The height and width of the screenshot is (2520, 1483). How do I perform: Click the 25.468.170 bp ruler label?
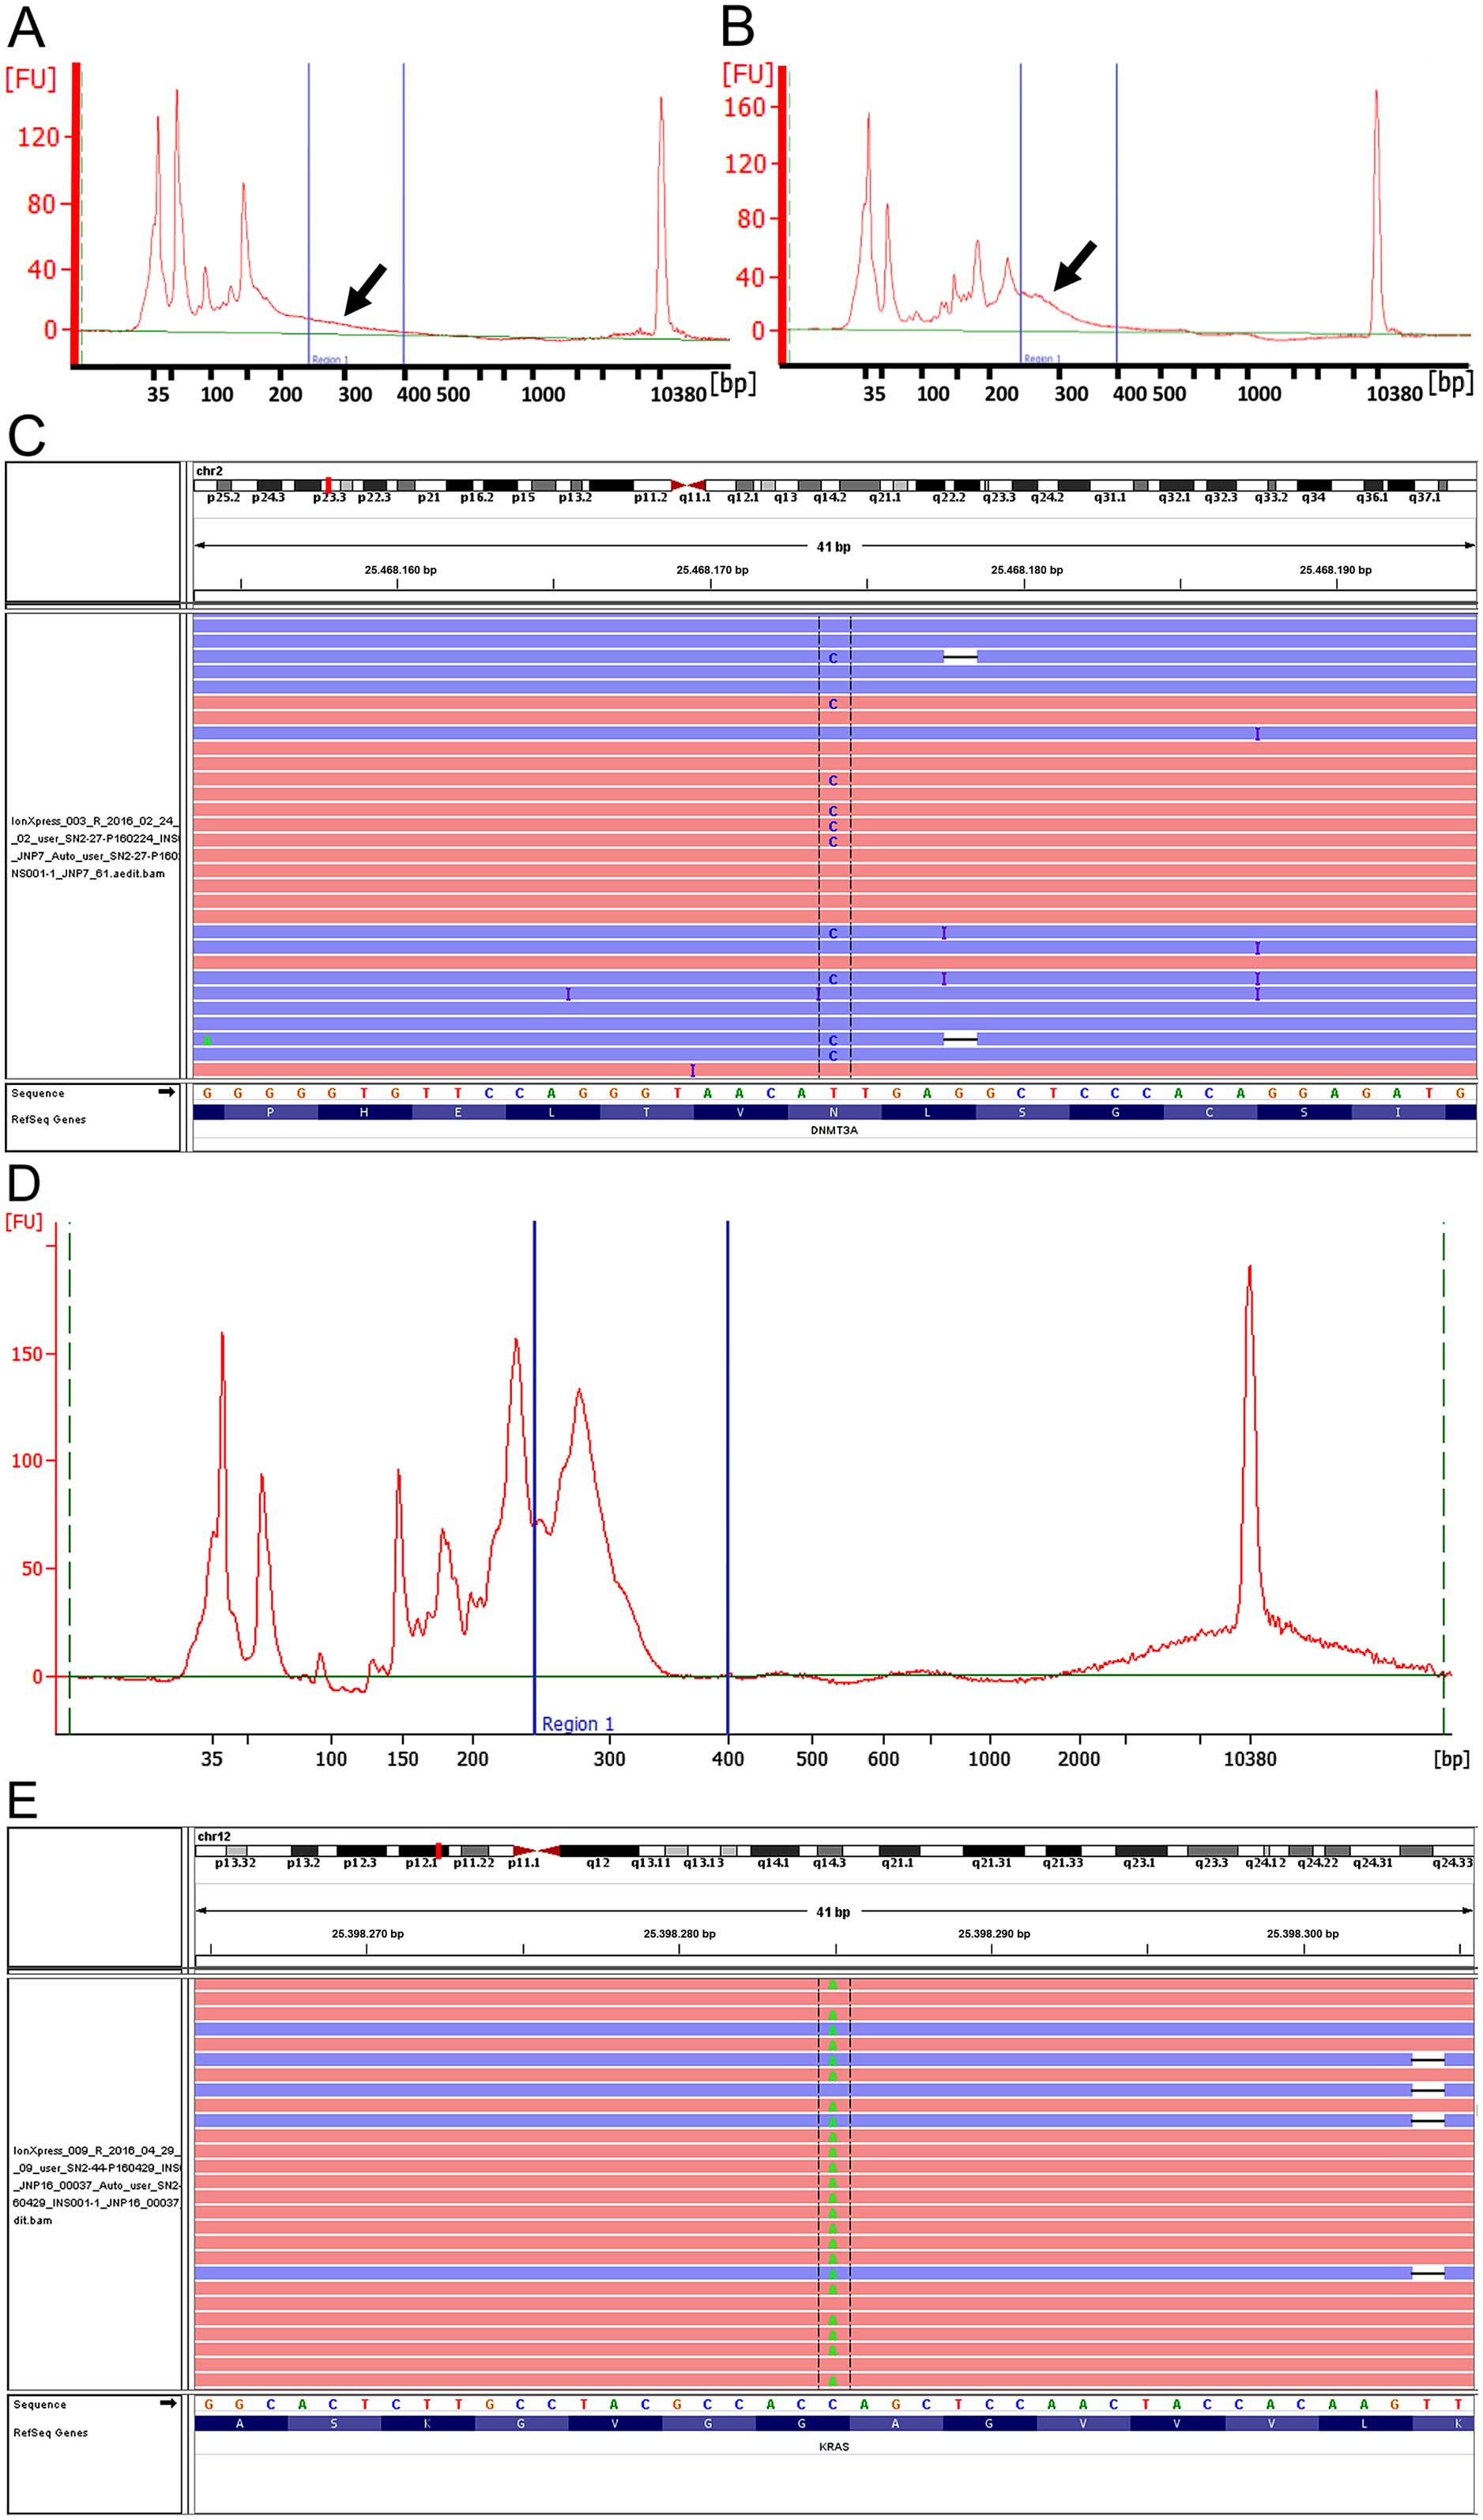tap(711, 570)
